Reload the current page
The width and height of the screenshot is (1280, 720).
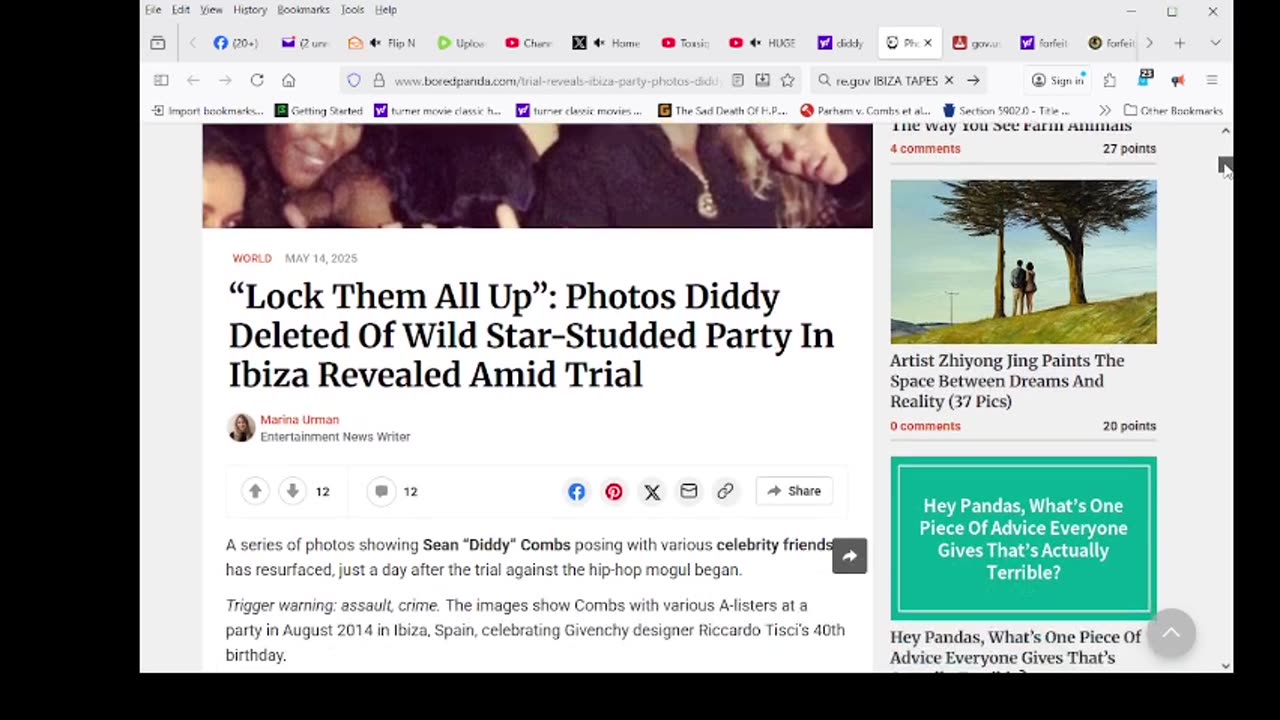tap(257, 80)
